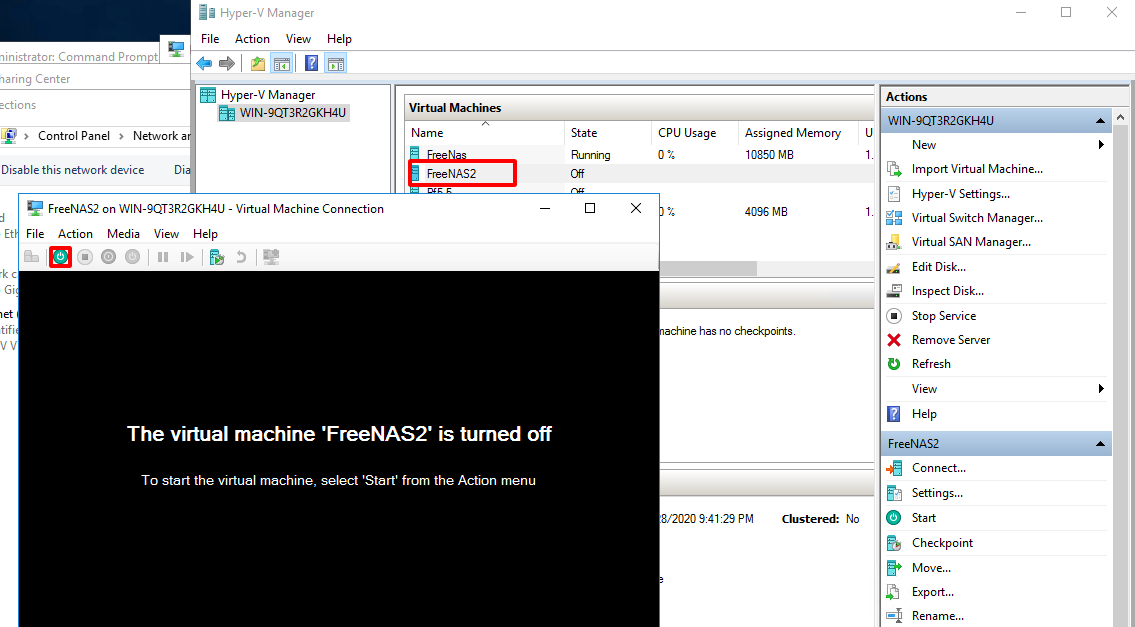Select WIN-9QT3R2GKH4U server in the tree
Screen dimensions: 1135x627
[x=292, y=113]
